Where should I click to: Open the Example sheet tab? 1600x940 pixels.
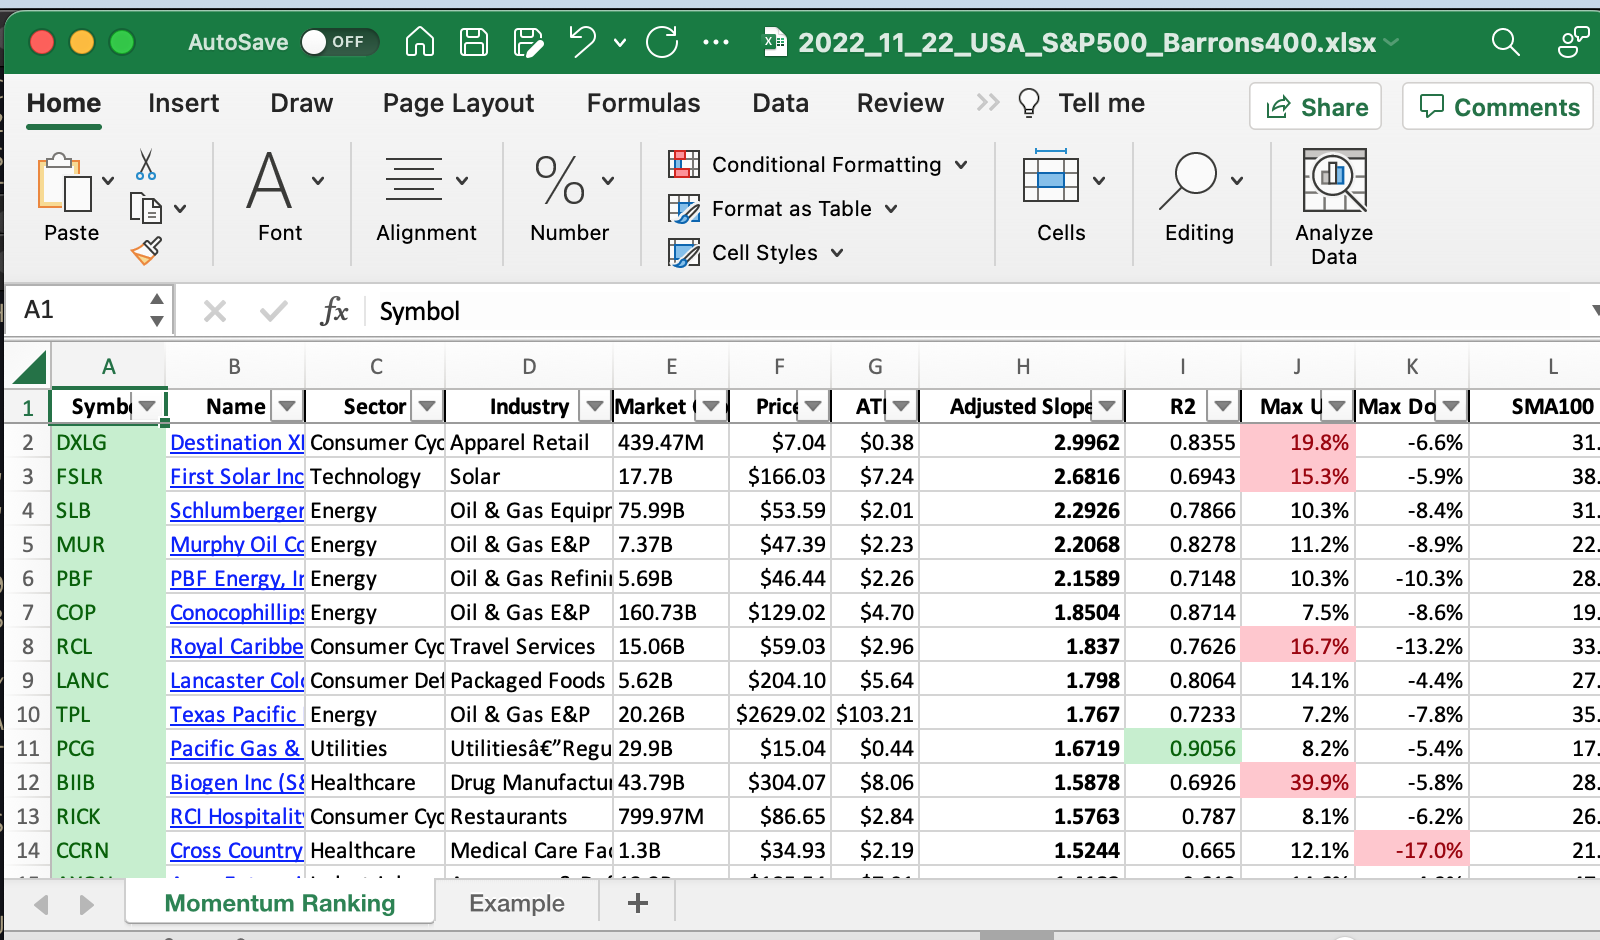[516, 903]
